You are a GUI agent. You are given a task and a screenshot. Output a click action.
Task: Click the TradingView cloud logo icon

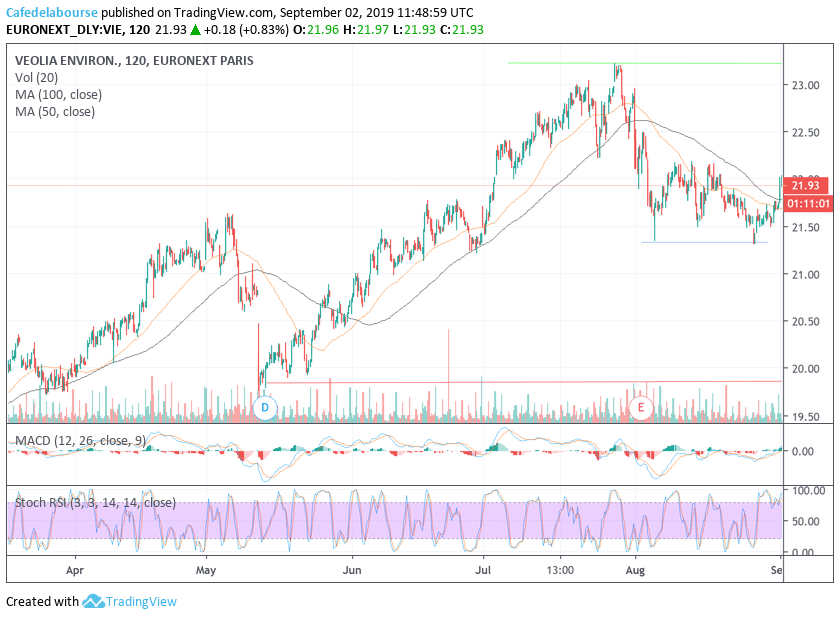[93, 601]
